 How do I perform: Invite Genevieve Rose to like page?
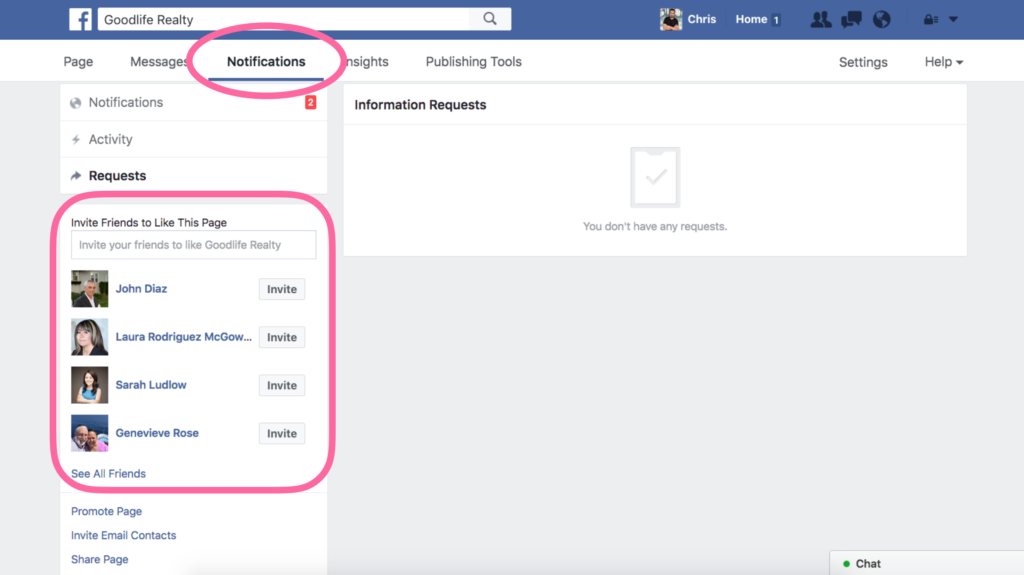tap(281, 433)
